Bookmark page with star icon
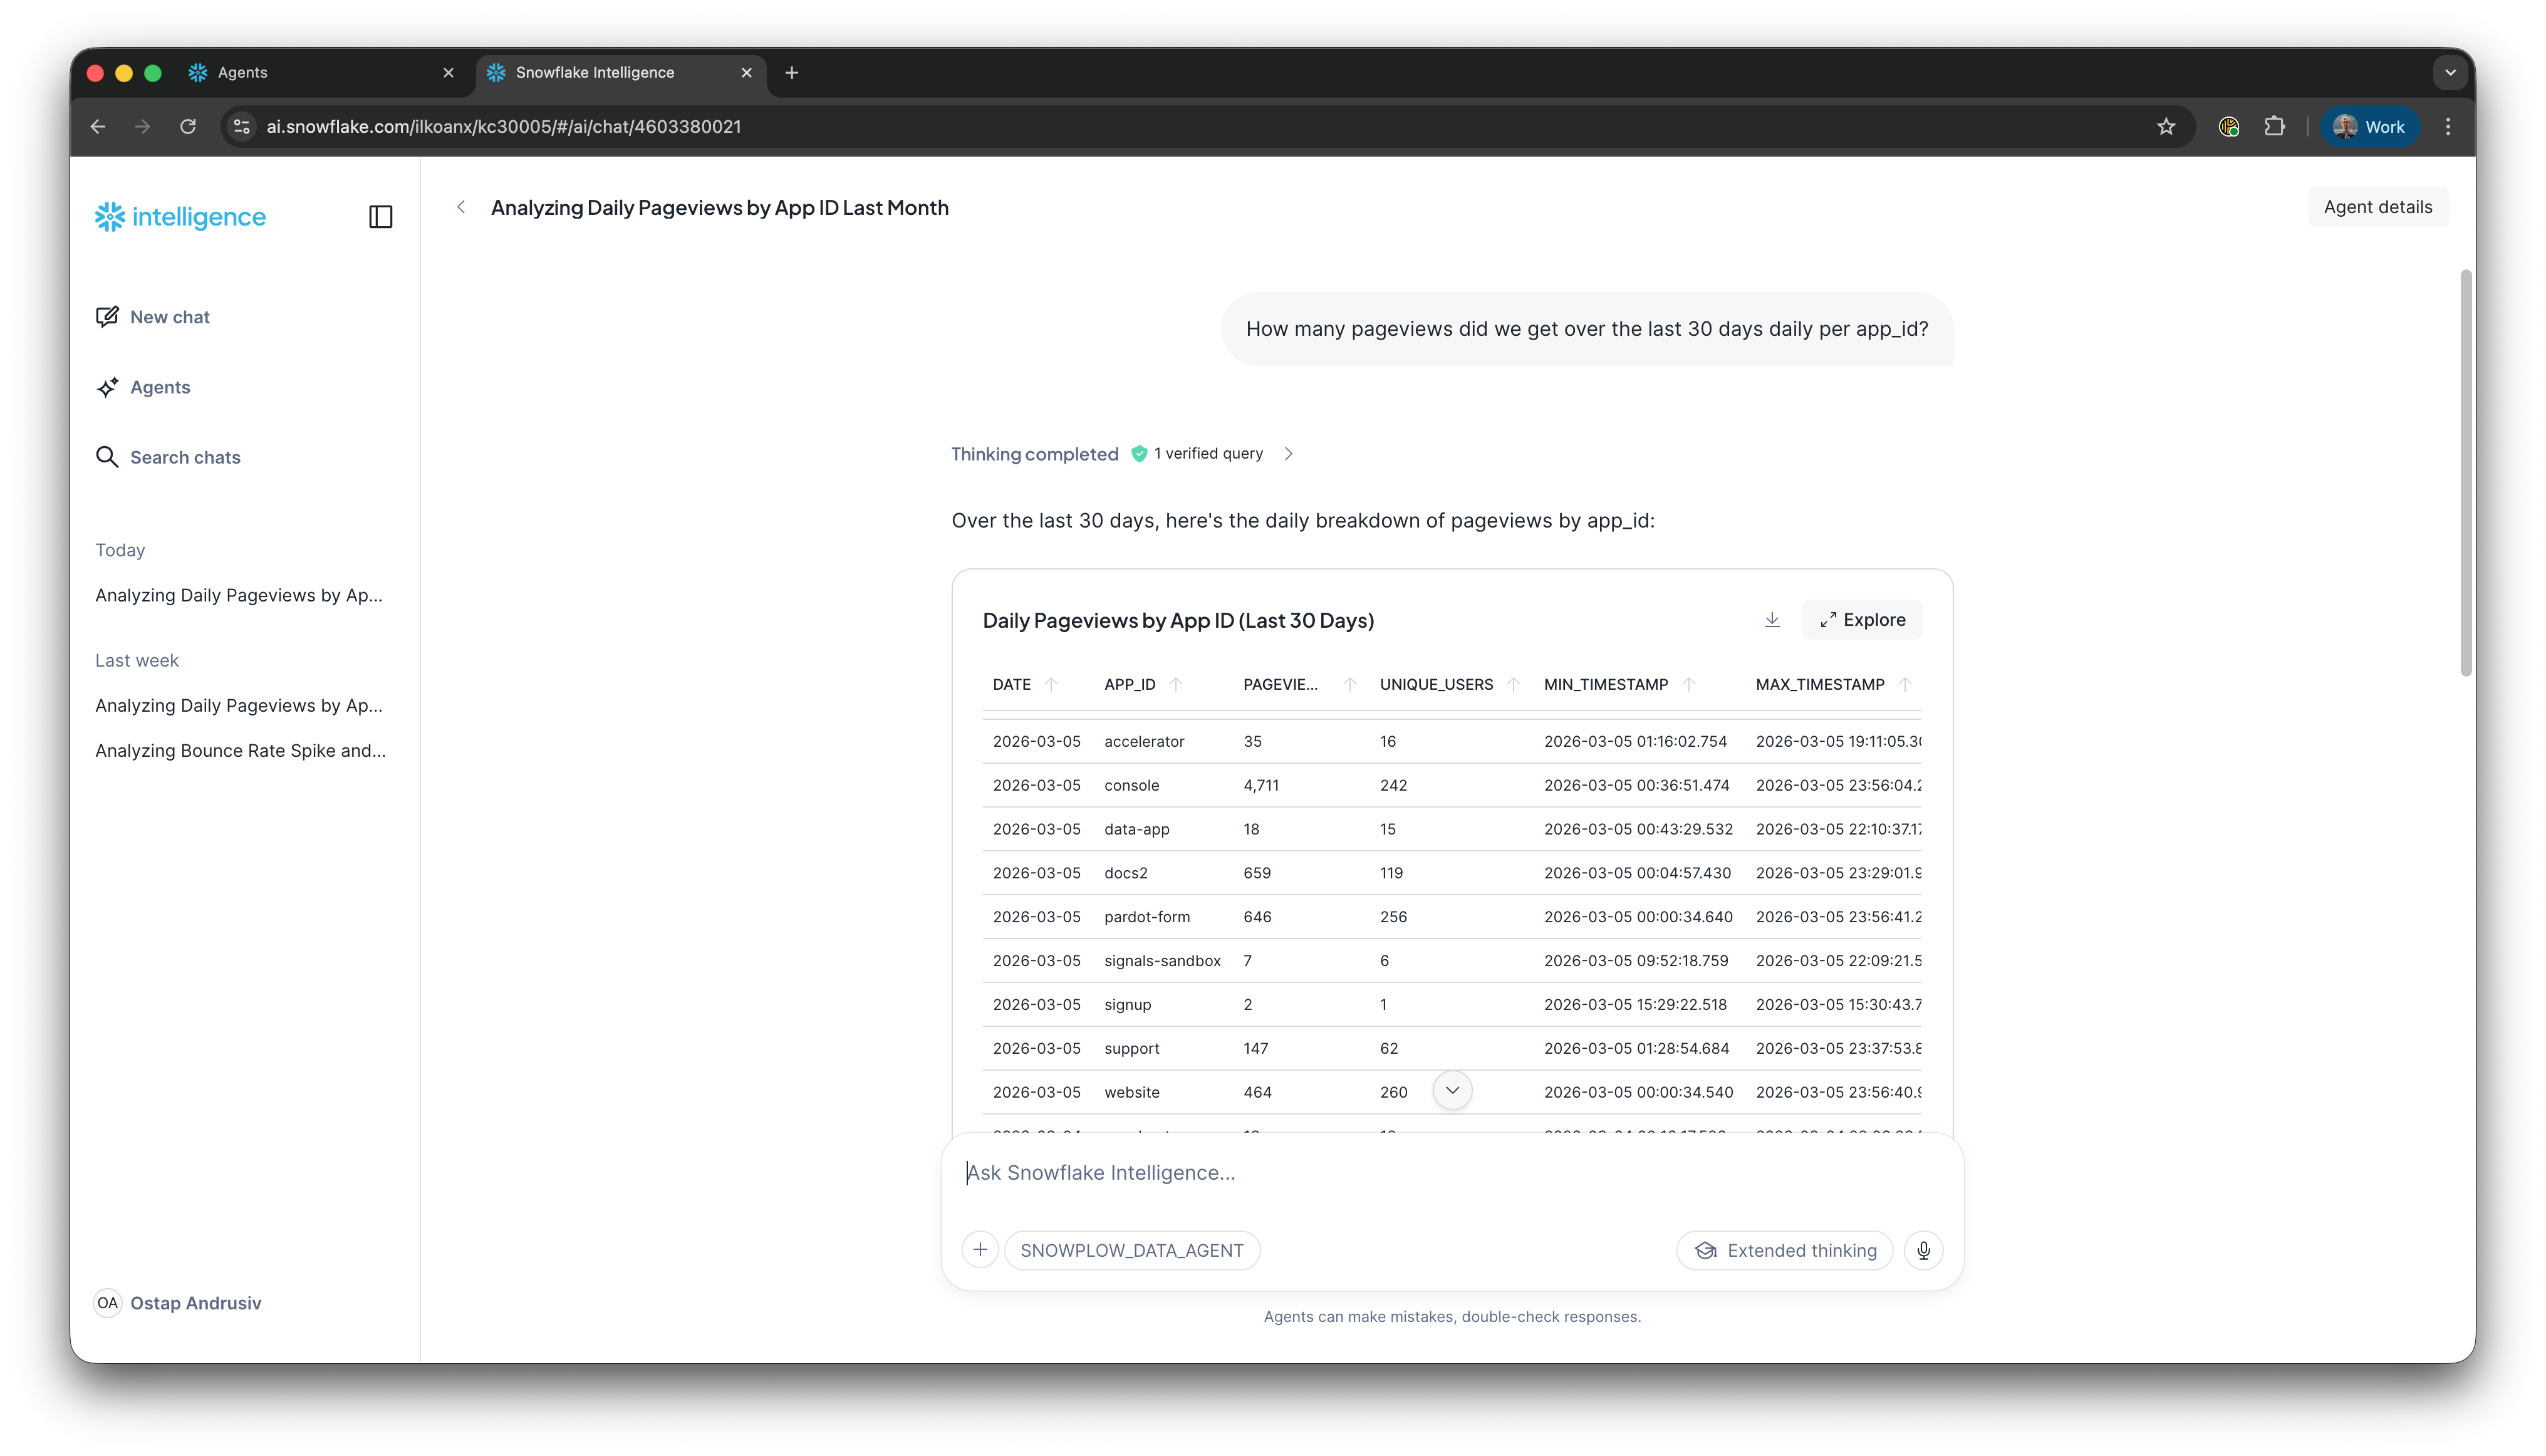The height and width of the screenshot is (1456, 2546). point(2165,127)
